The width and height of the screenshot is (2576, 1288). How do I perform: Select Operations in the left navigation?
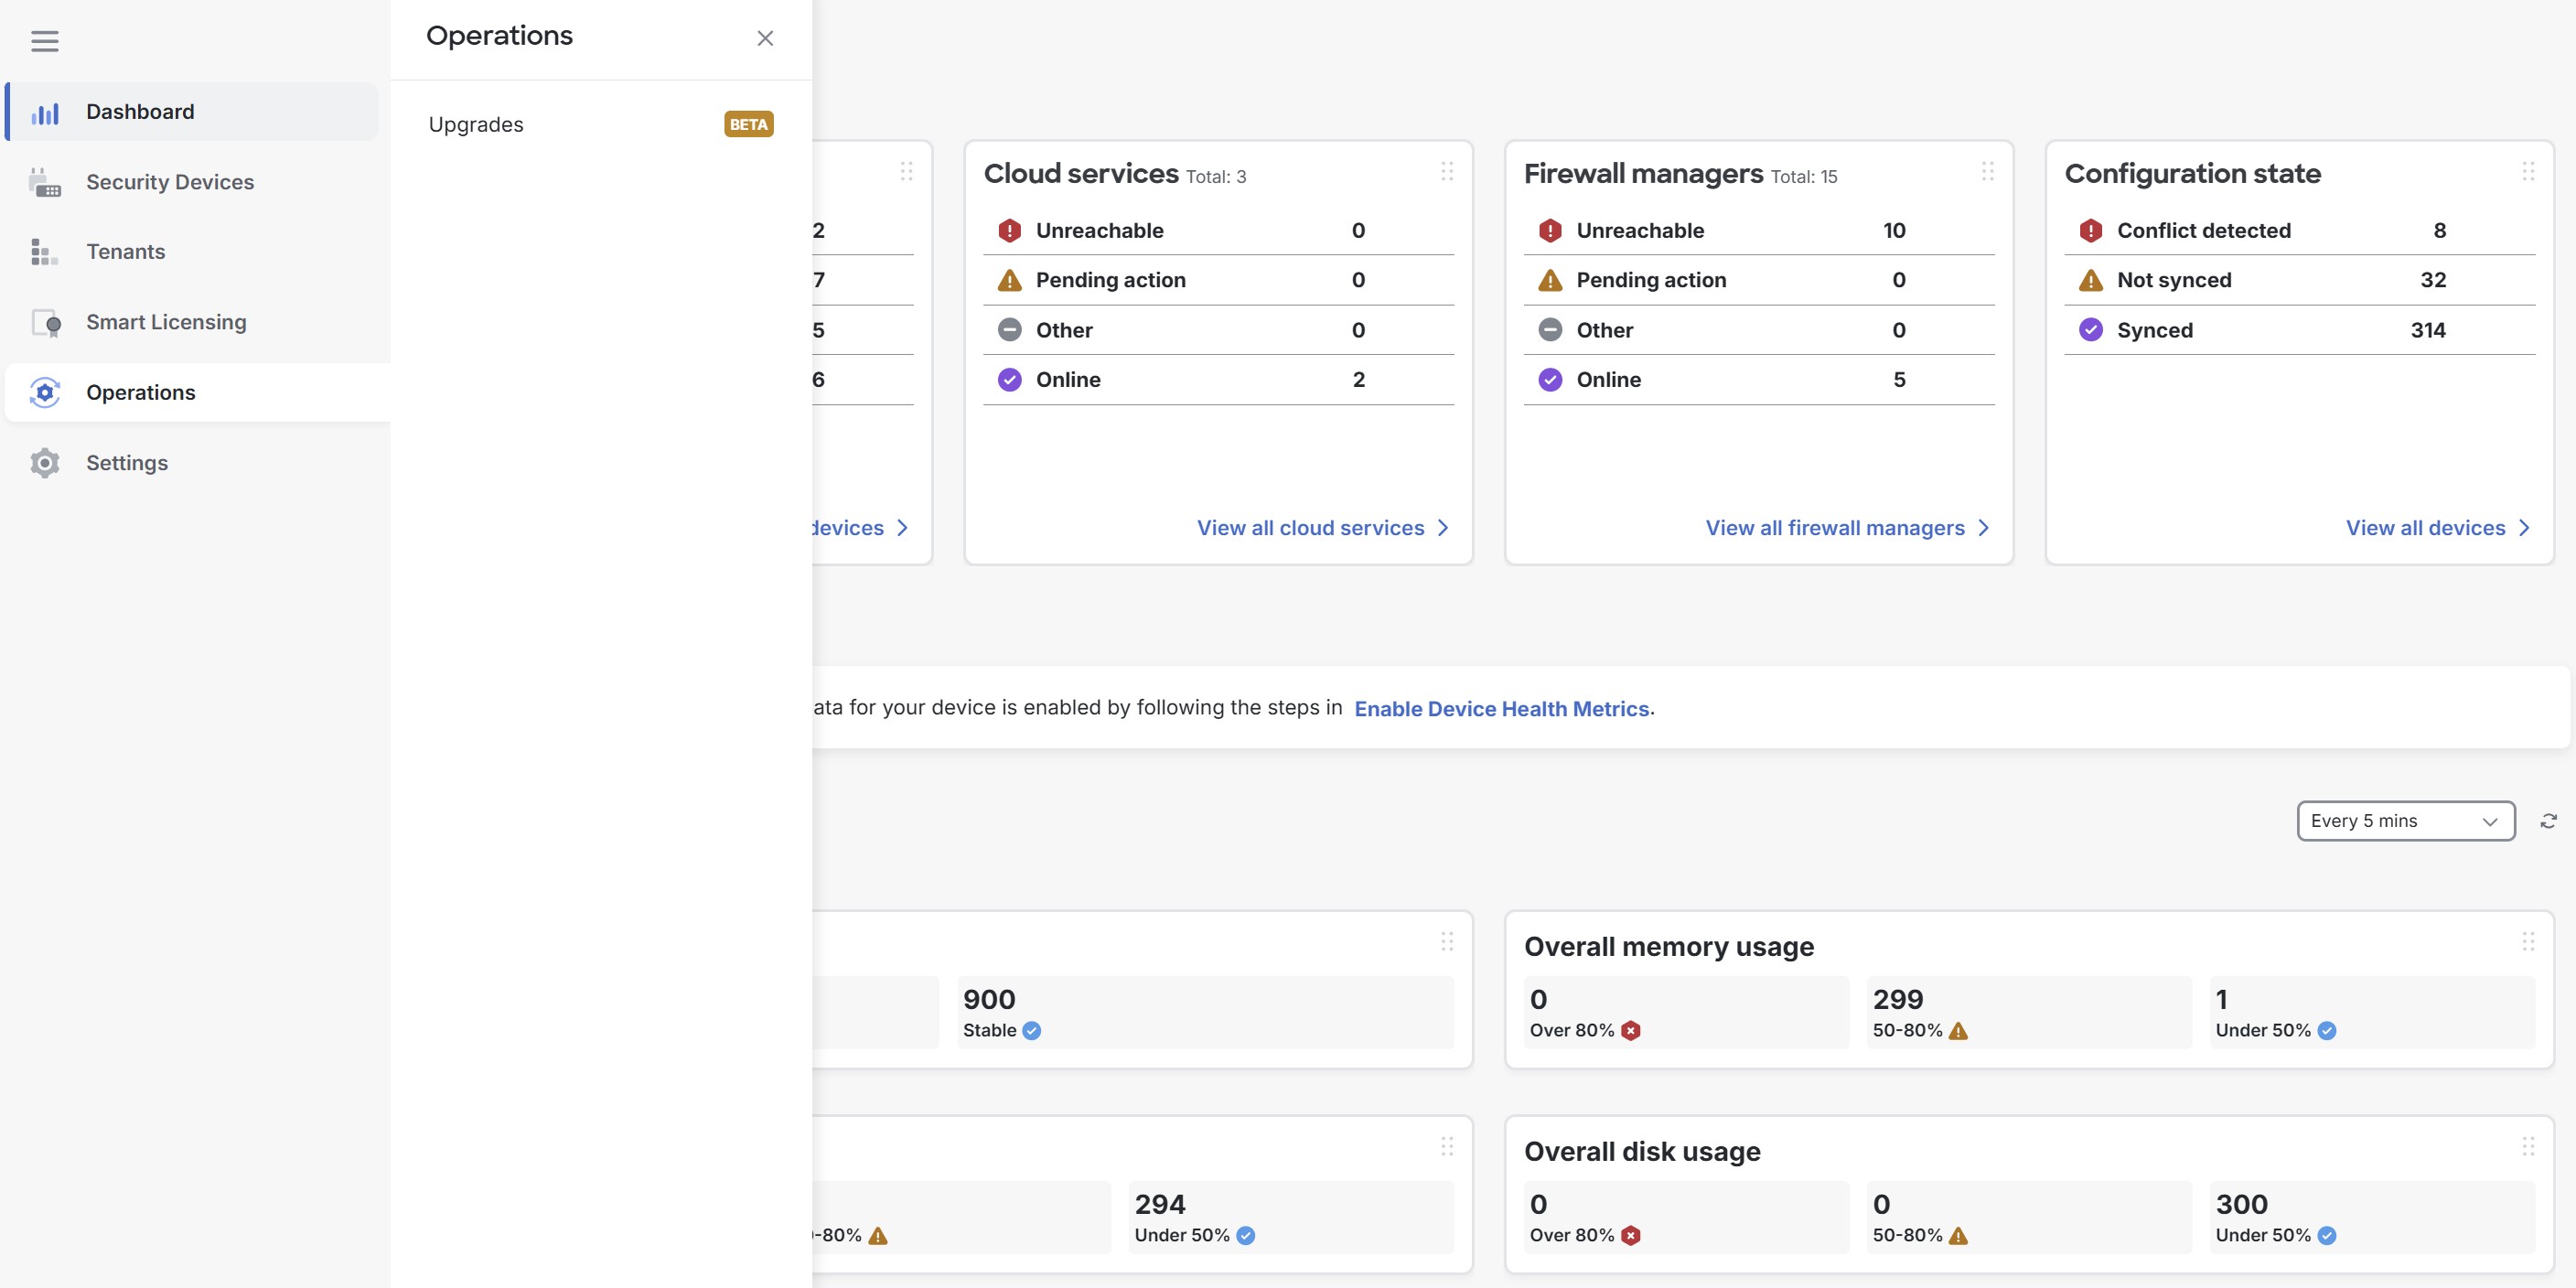tap(140, 392)
